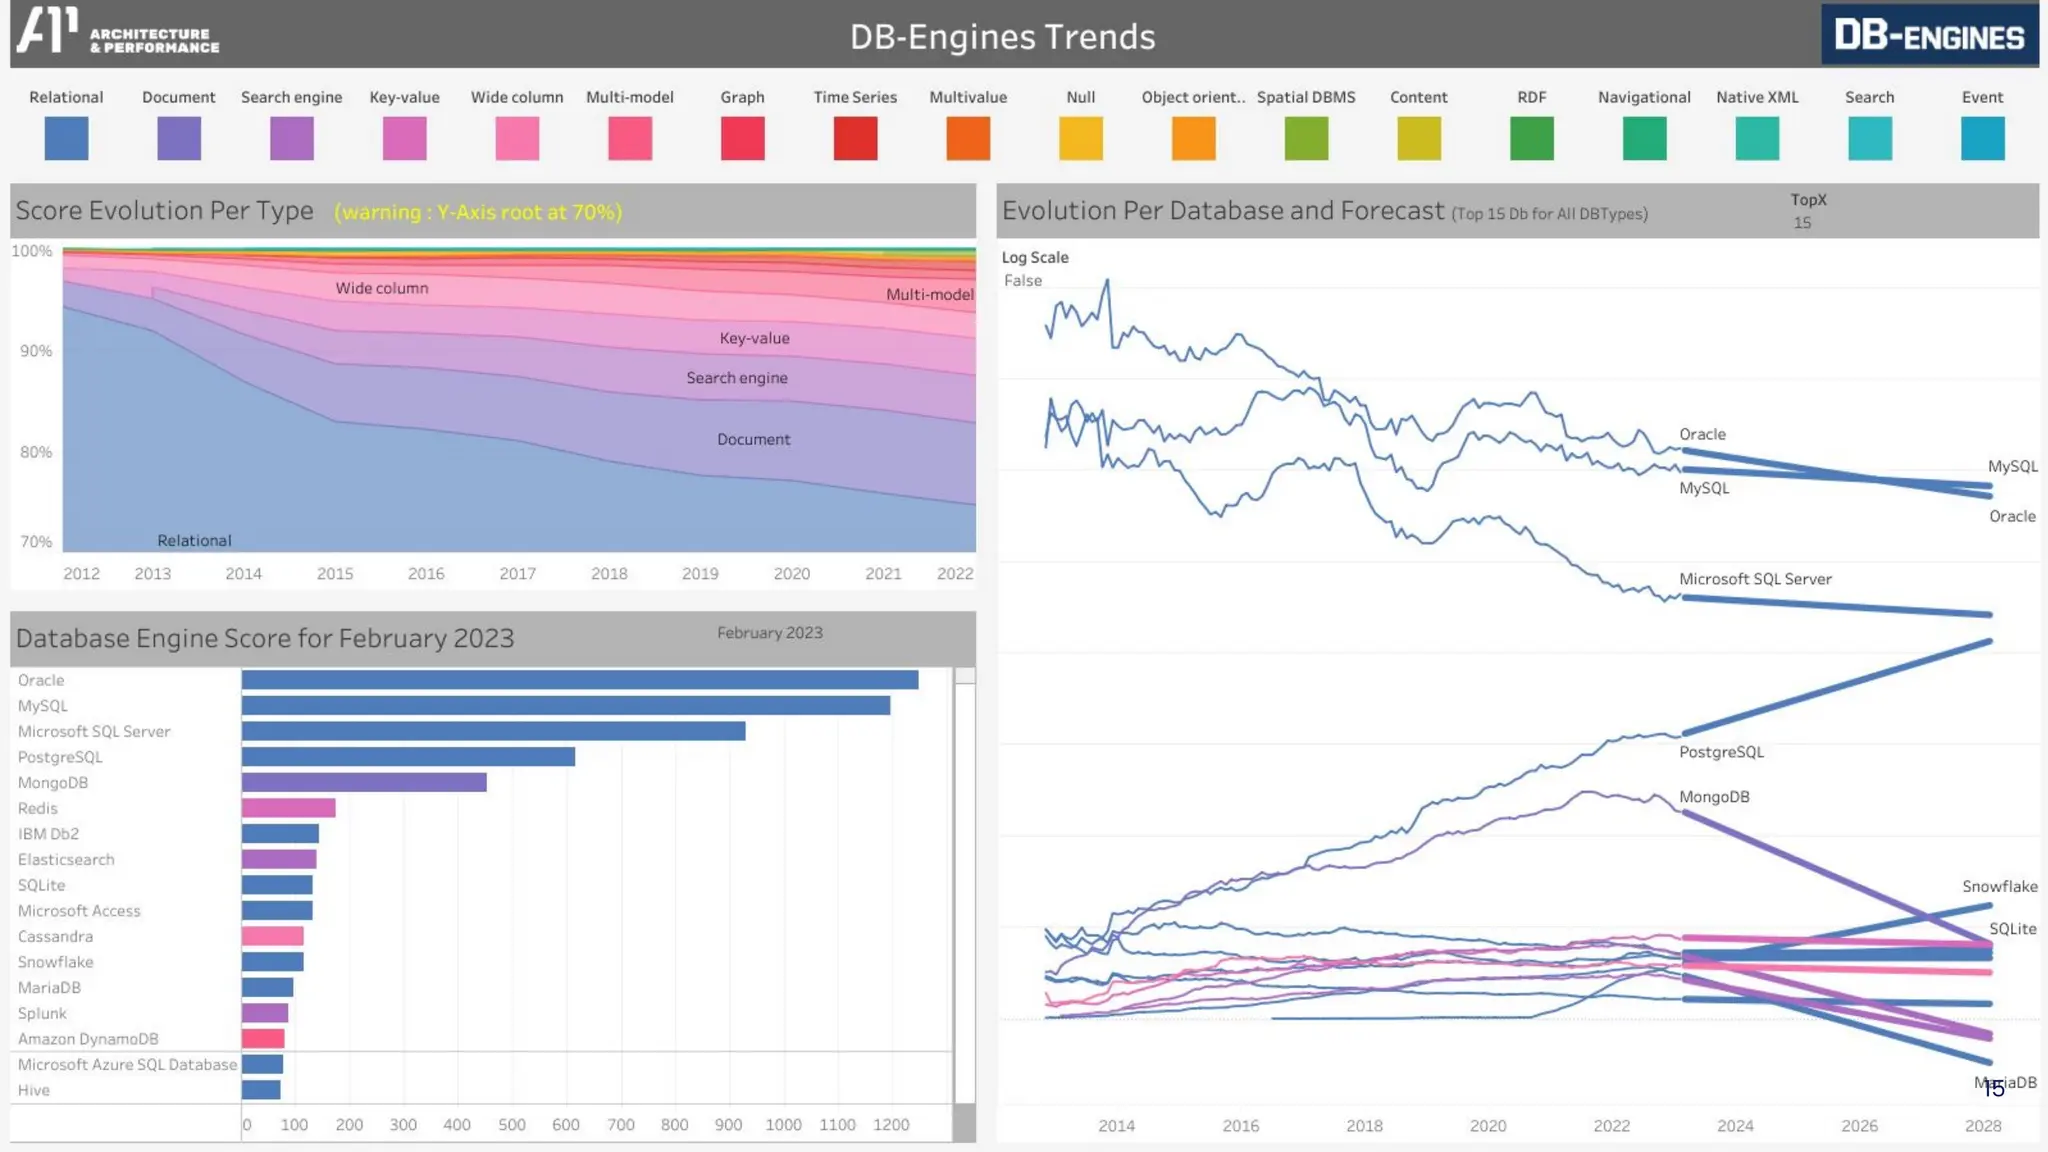Click the Microsoft SQL Server score bar
Viewport: 2048px width, 1152px height.
coord(494,731)
